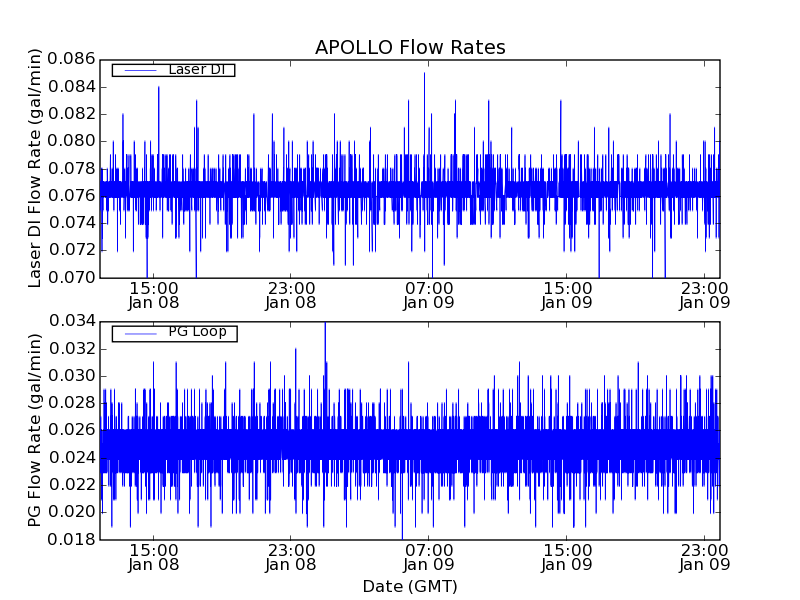The width and height of the screenshot is (800, 600).
Task: Click bottom plot's 15:00 Jan 09 label
Action: point(567,558)
